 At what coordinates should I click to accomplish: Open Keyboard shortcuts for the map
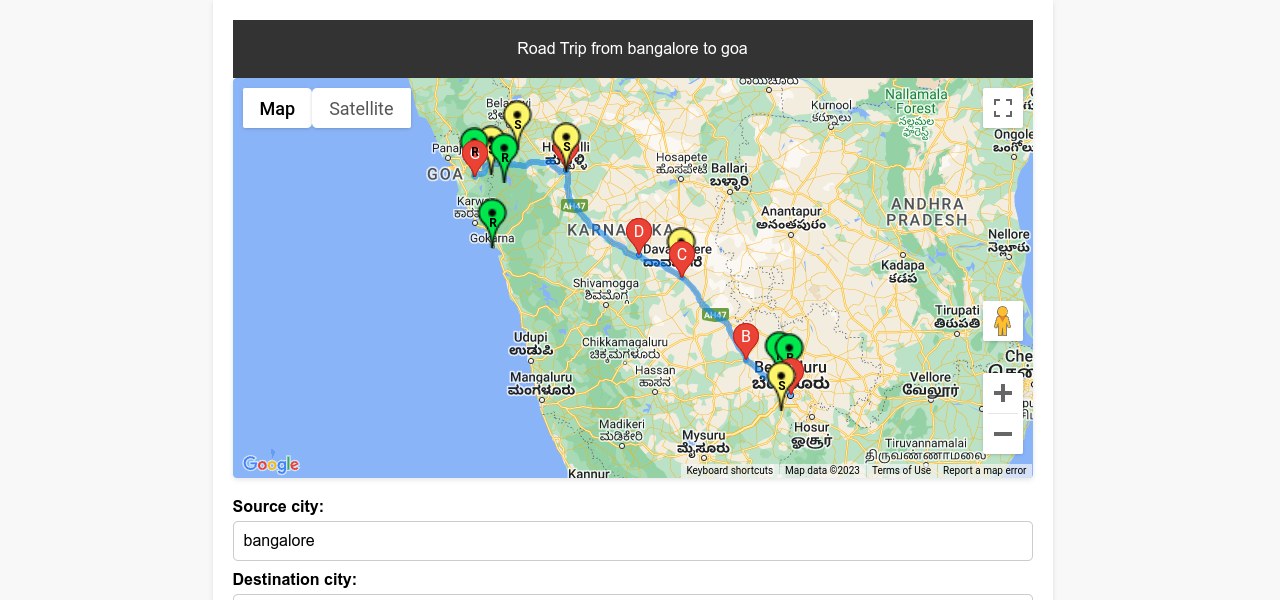729,471
